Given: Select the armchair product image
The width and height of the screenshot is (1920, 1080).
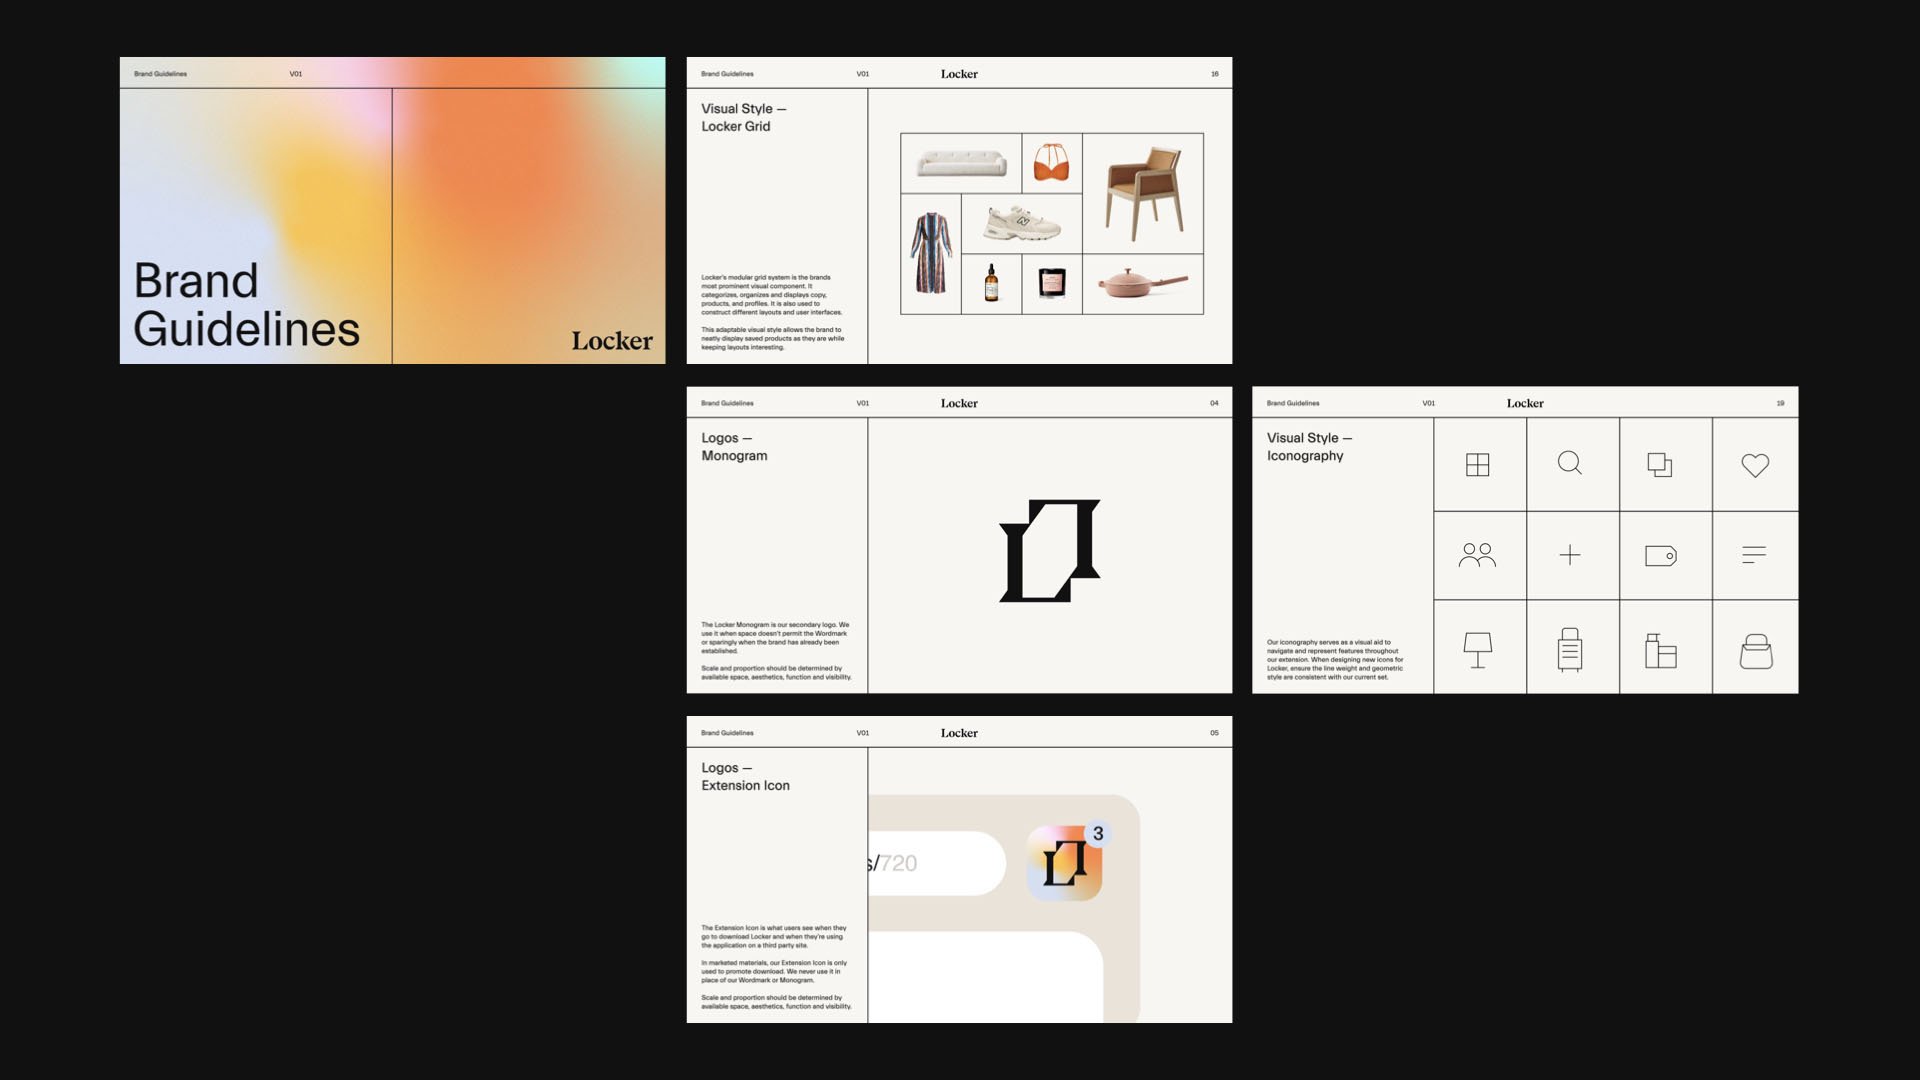Looking at the screenshot, I should 1143,193.
